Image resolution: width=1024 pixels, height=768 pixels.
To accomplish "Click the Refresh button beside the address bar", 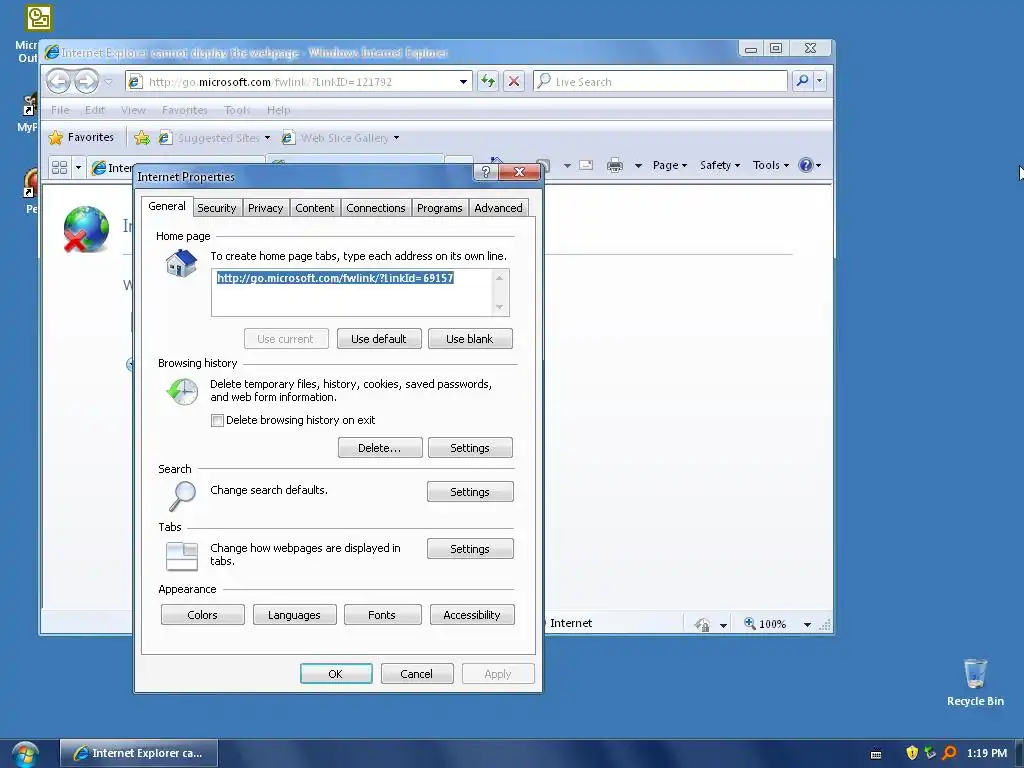I will (488, 81).
